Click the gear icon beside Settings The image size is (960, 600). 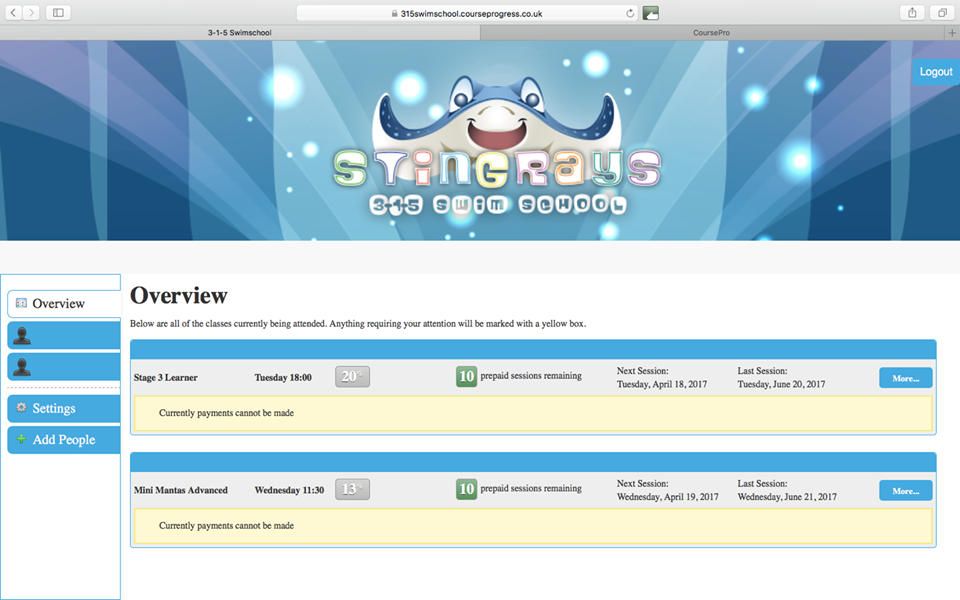pyautogui.click(x=21, y=408)
